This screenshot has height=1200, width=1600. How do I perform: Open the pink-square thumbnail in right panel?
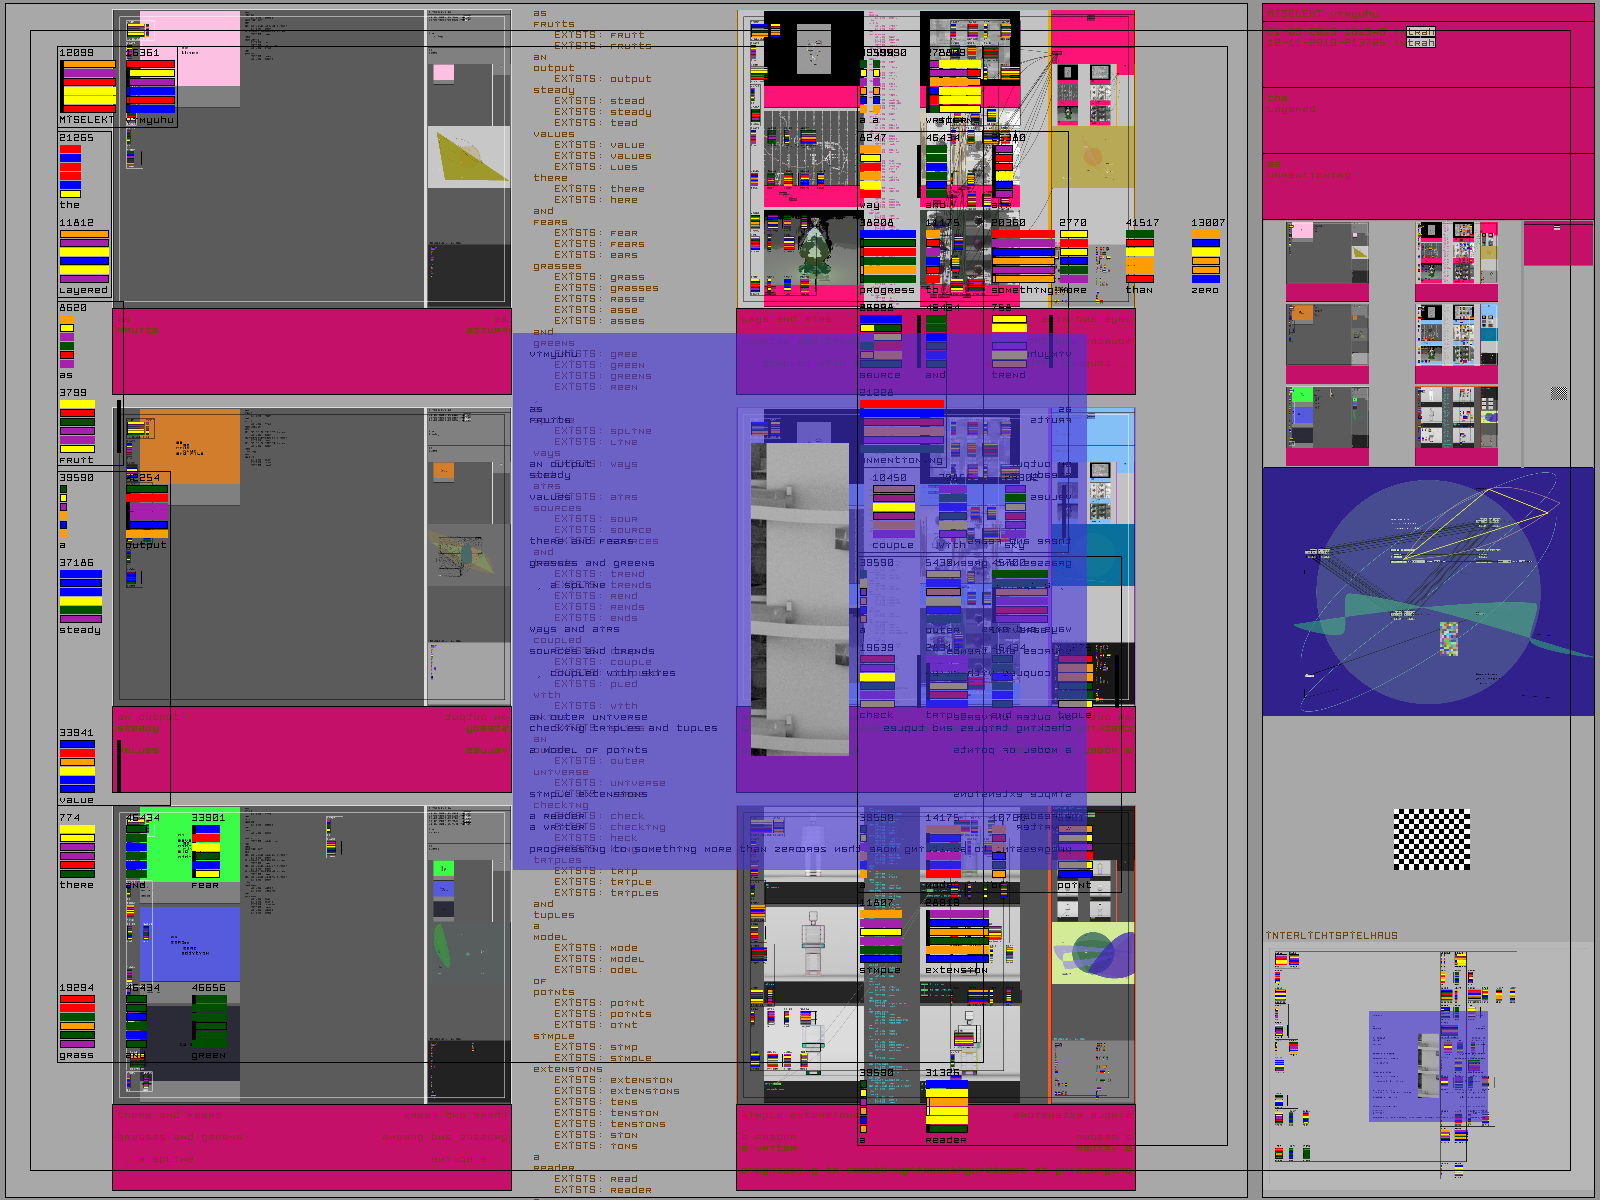pyautogui.click(x=1327, y=261)
